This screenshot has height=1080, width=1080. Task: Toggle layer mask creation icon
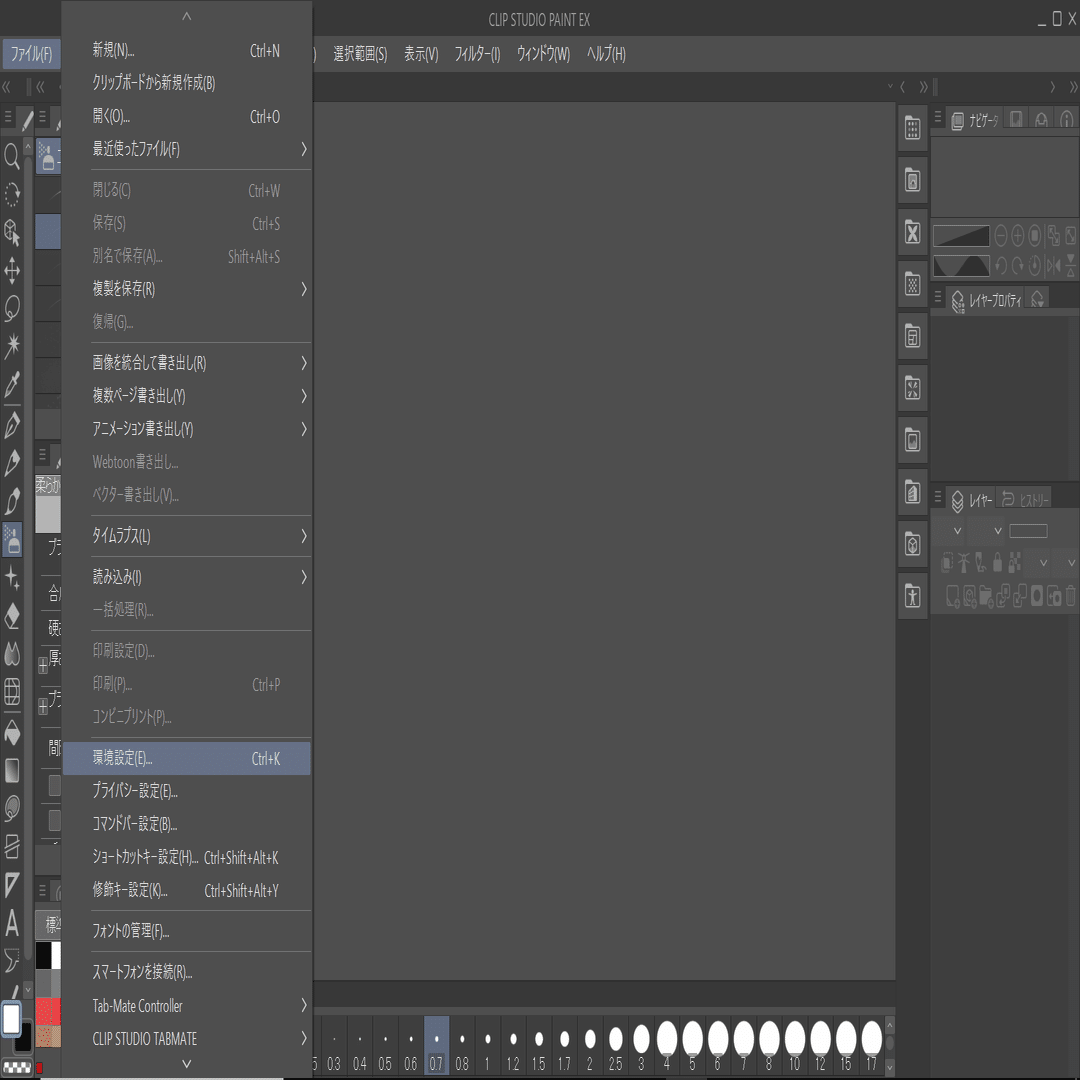(x=1037, y=596)
